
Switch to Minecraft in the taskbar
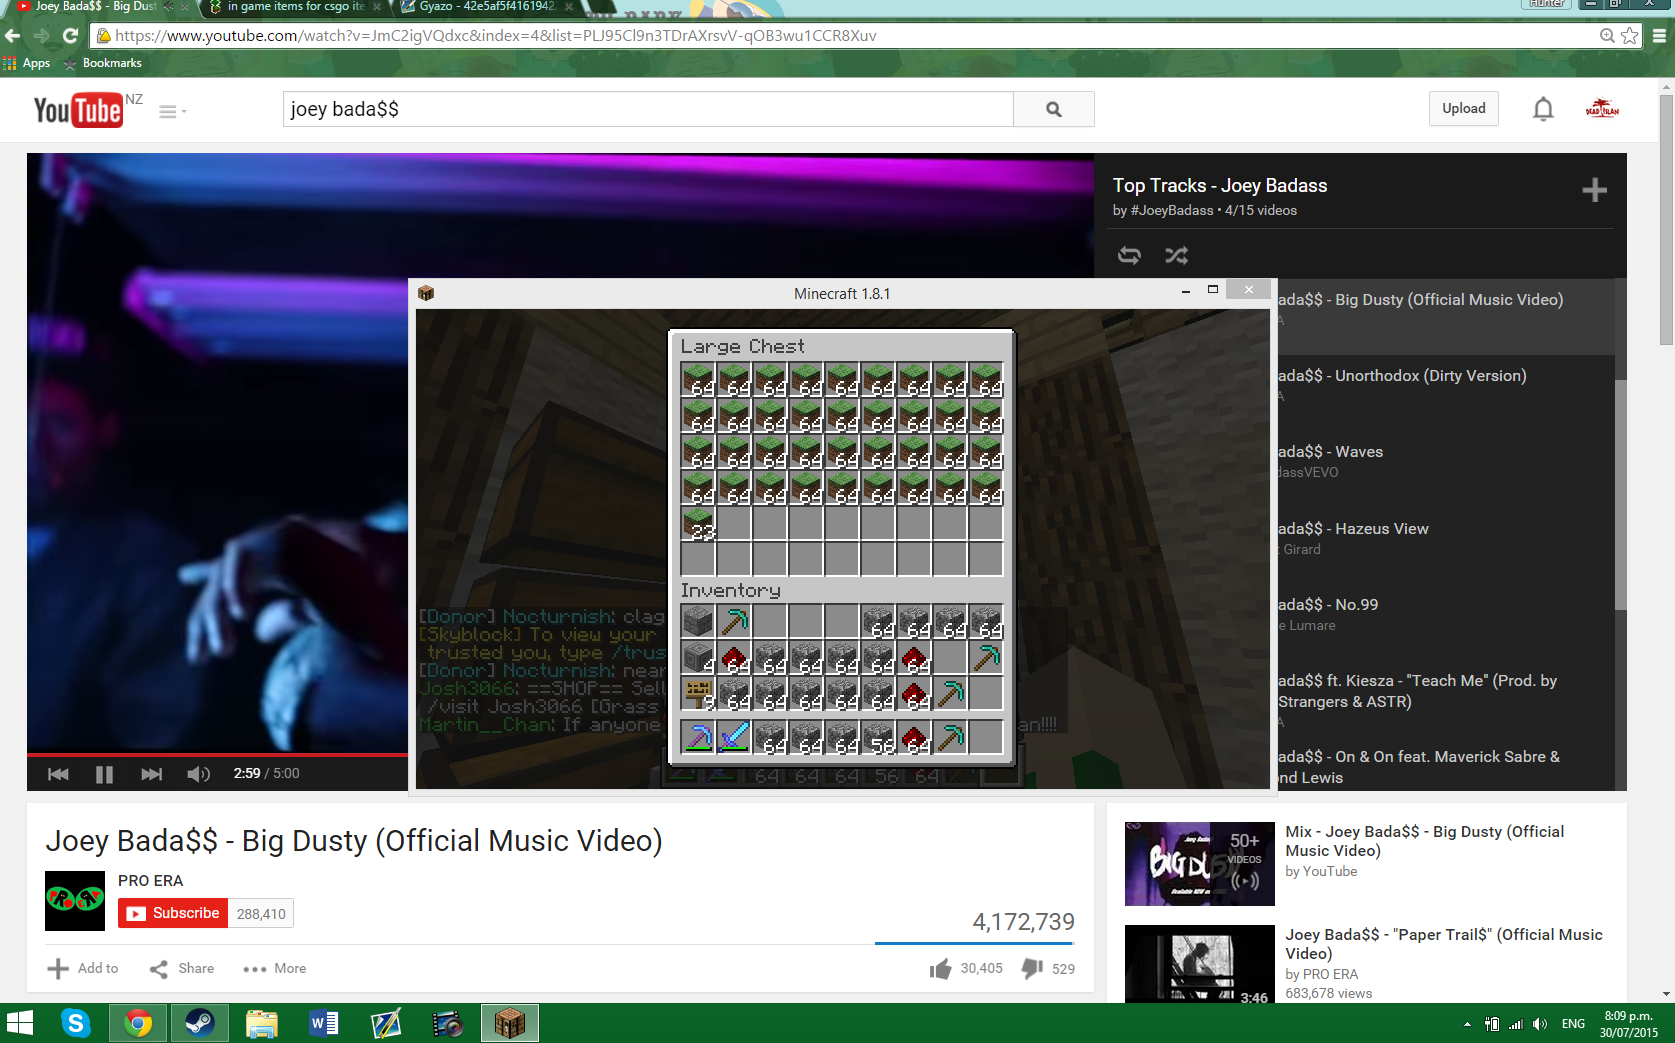(x=510, y=1023)
